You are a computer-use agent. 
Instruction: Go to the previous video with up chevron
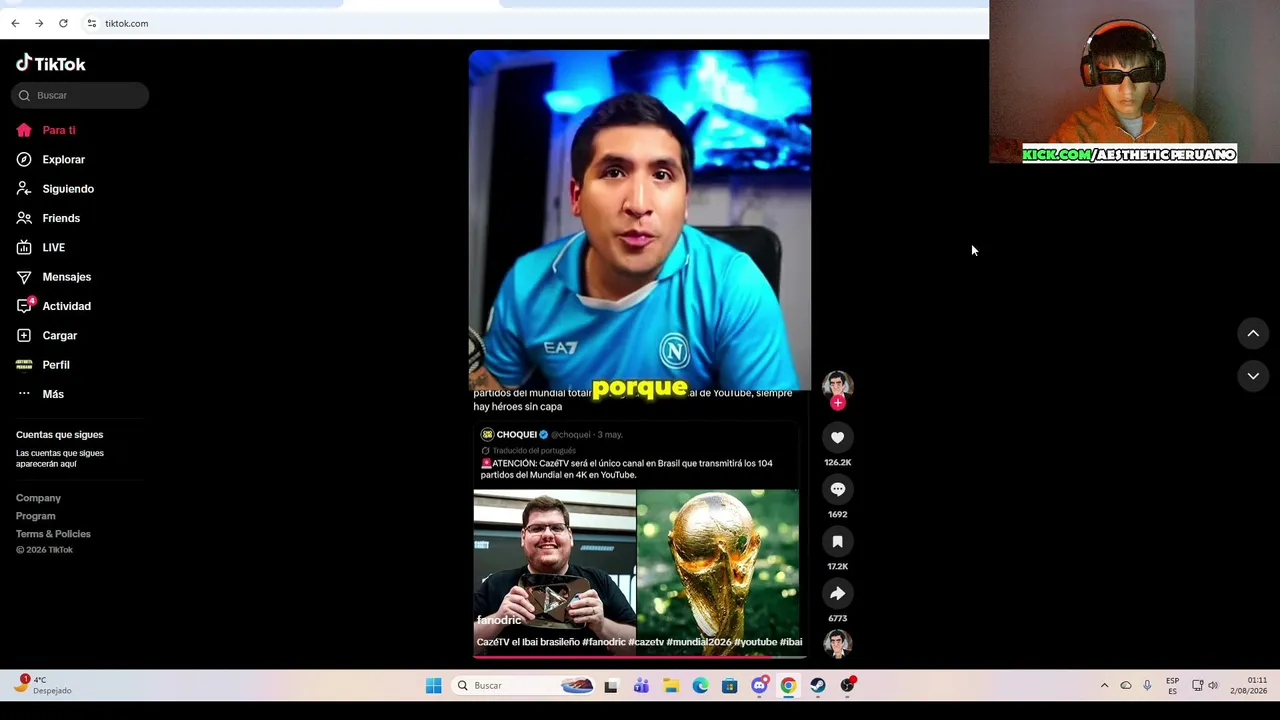tap(1253, 333)
